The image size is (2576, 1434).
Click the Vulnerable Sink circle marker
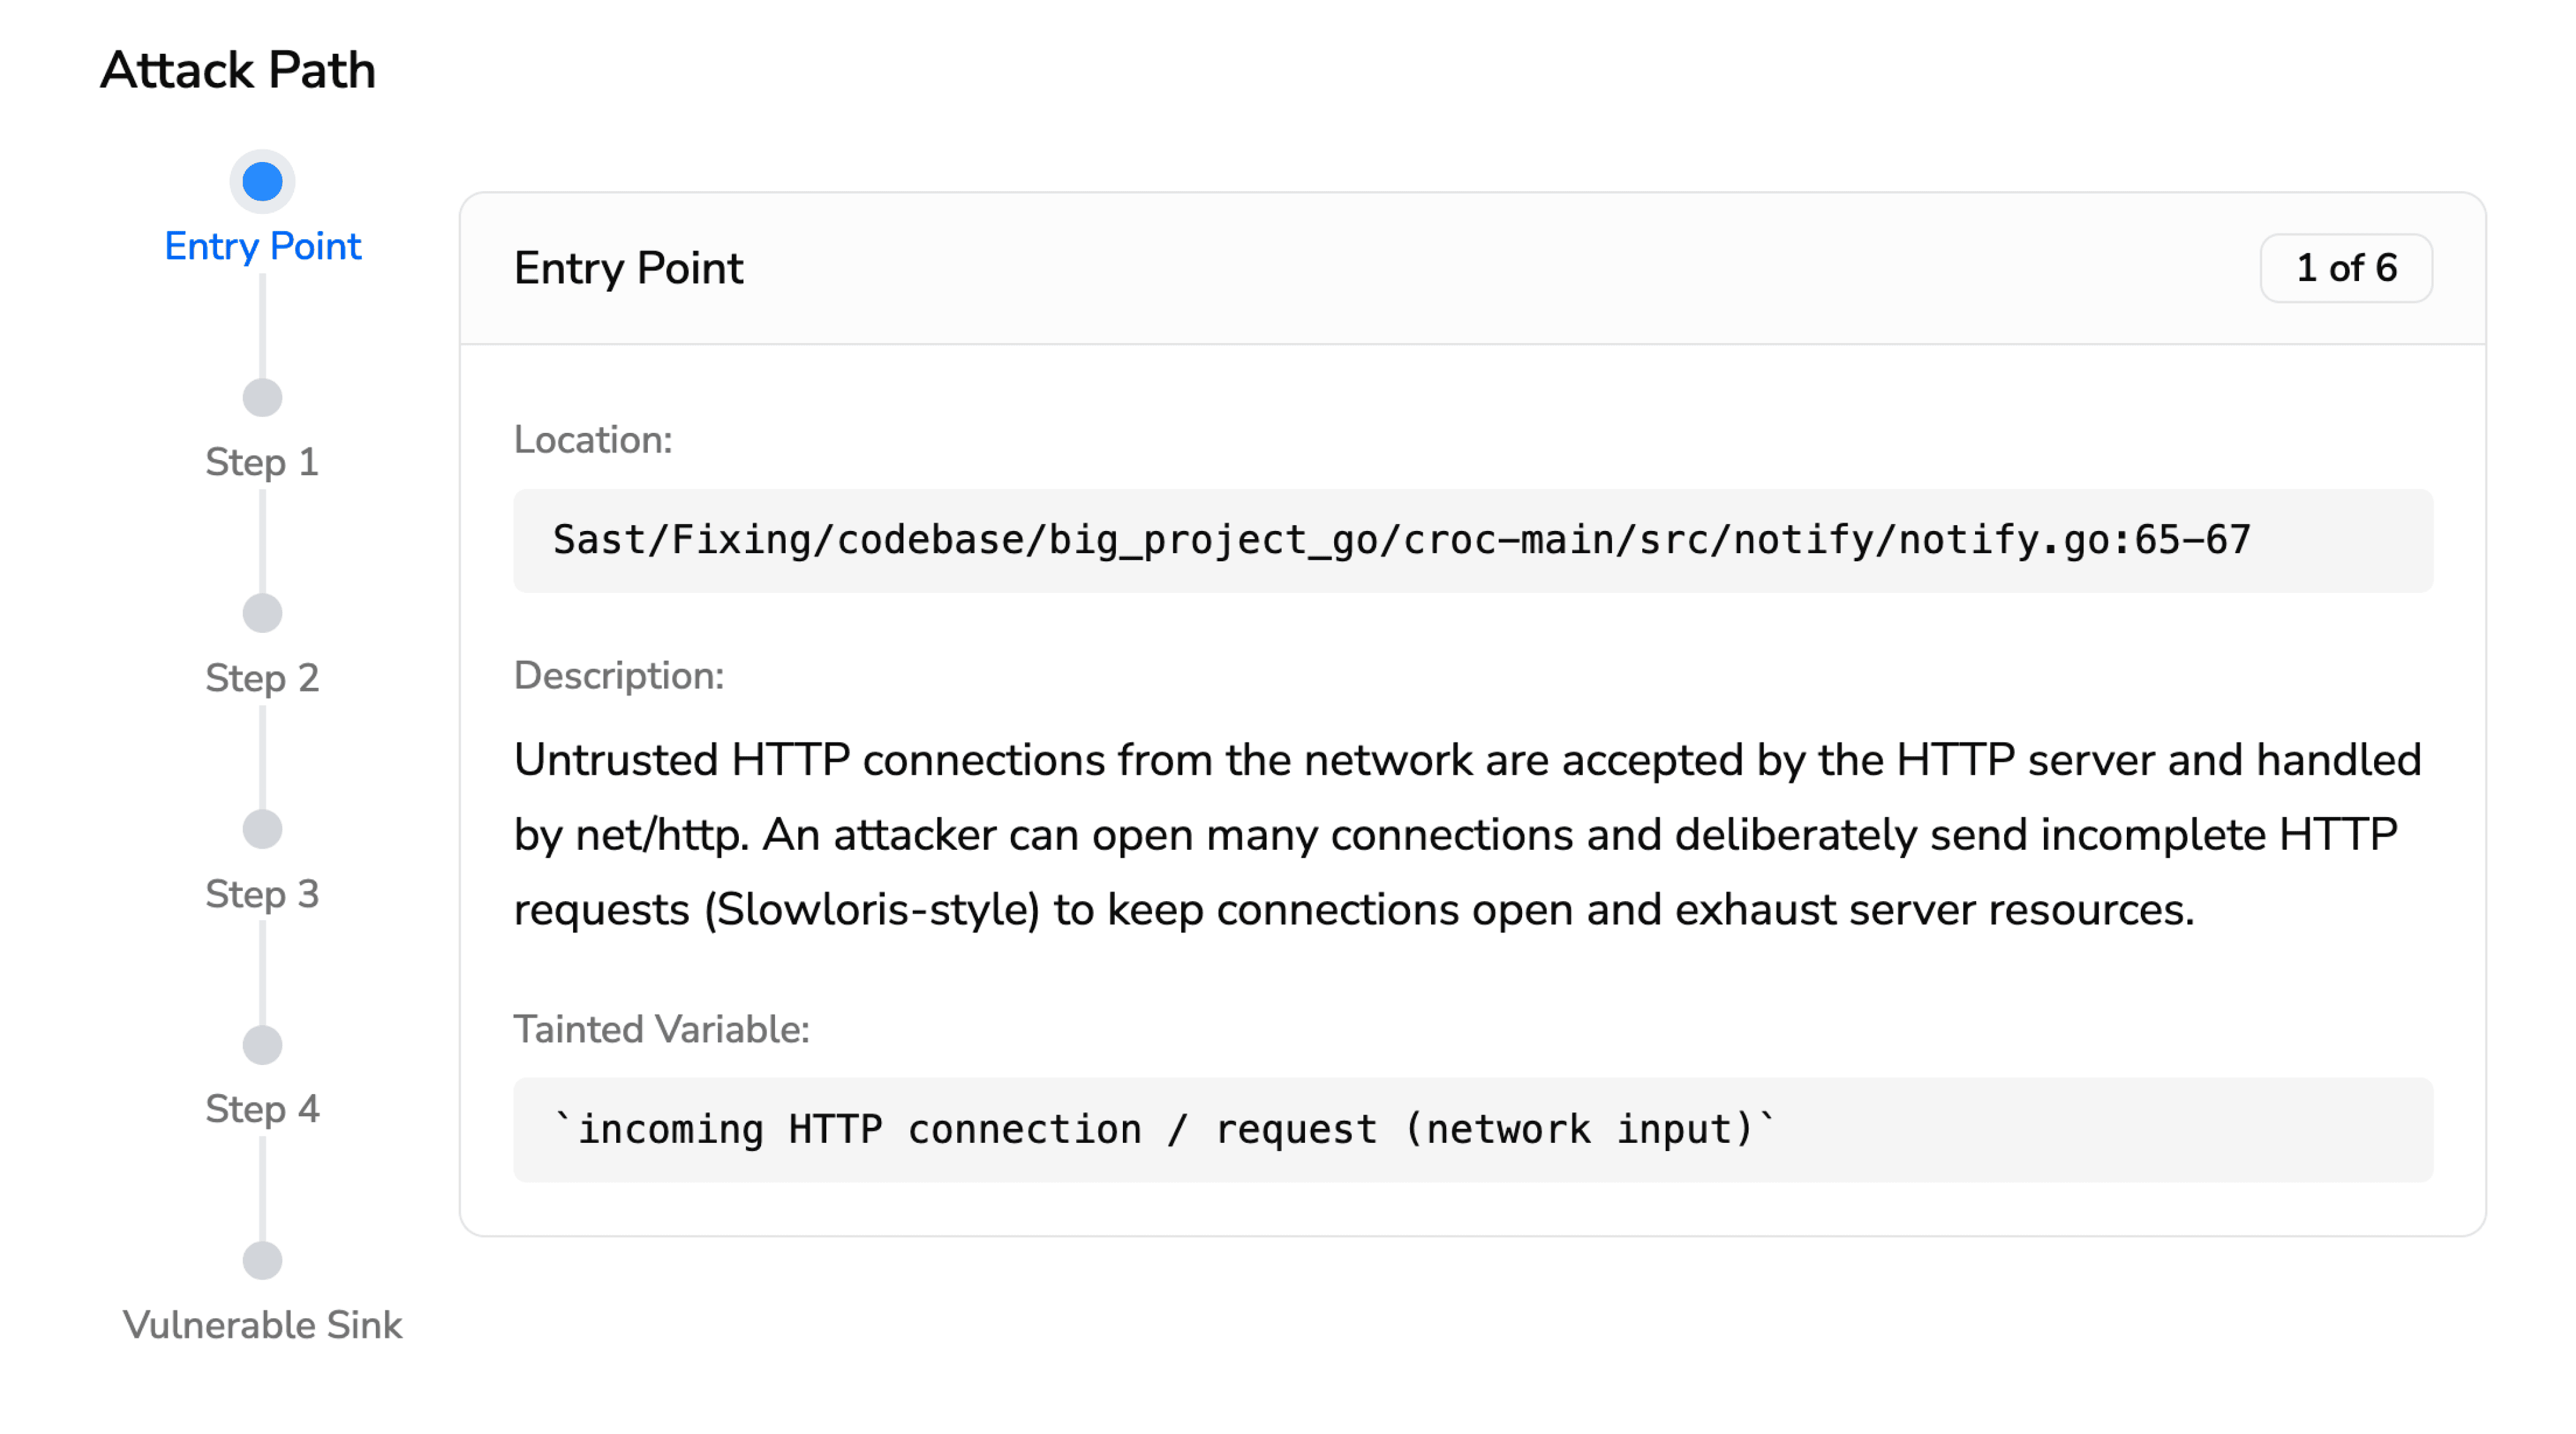(262, 1260)
